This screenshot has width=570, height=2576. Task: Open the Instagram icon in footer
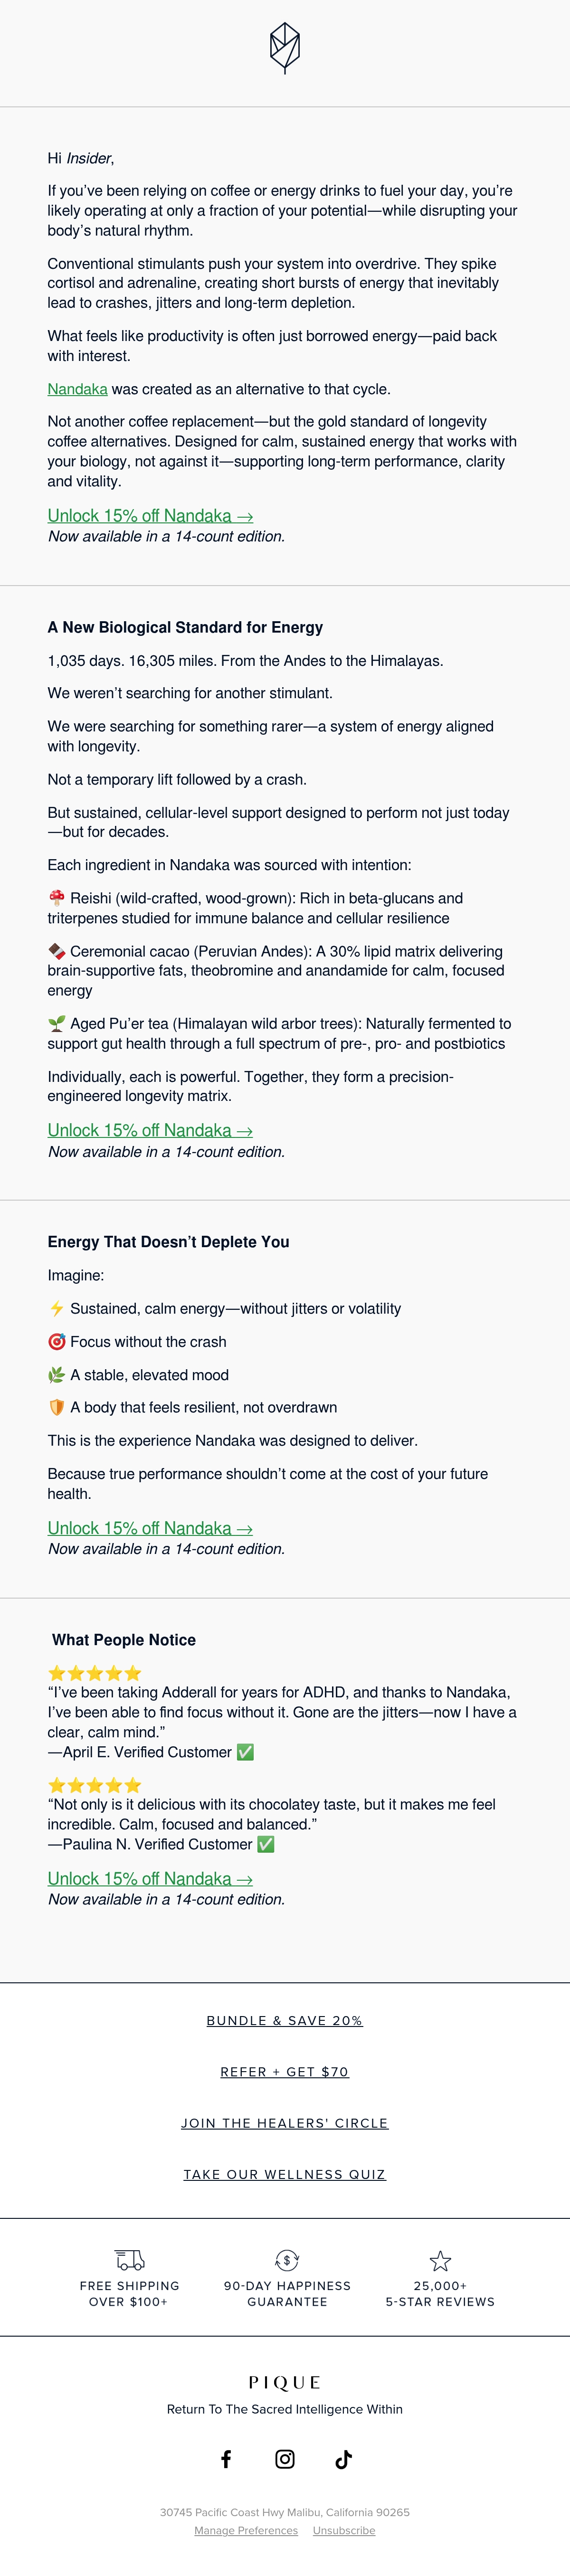tap(285, 2458)
